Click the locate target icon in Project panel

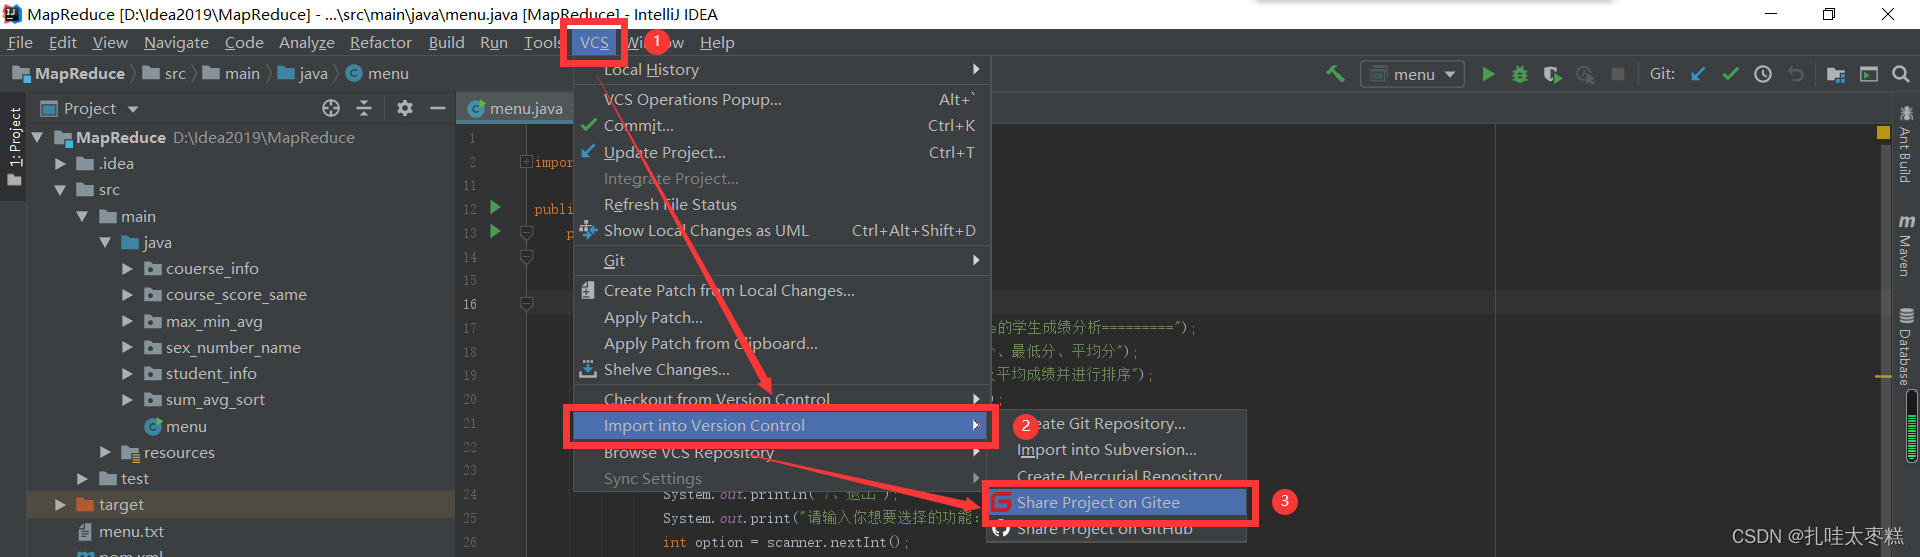click(x=331, y=108)
